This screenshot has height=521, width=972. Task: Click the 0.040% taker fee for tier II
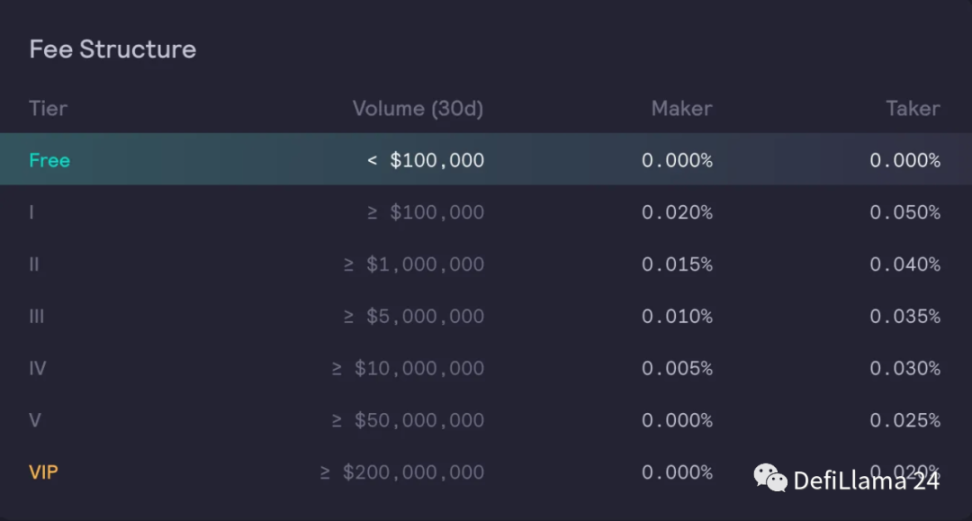click(x=905, y=264)
